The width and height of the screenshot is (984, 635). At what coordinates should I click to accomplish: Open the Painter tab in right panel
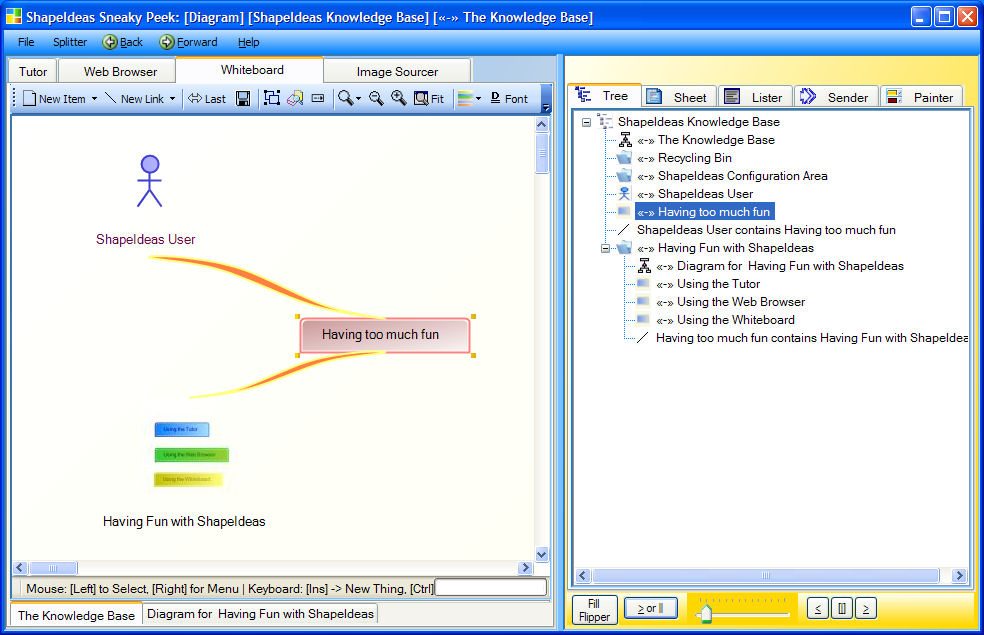pos(921,97)
